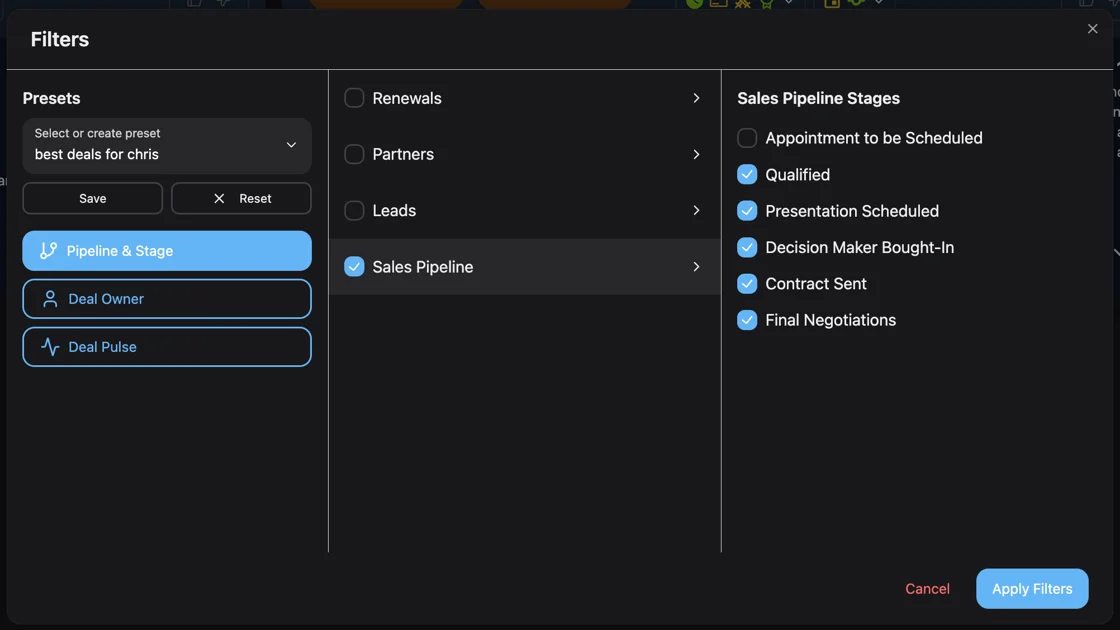The image size is (1120, 630).
Task: Select the Pipeline & Stage branch icon
Action: click(x=49, y=251)
